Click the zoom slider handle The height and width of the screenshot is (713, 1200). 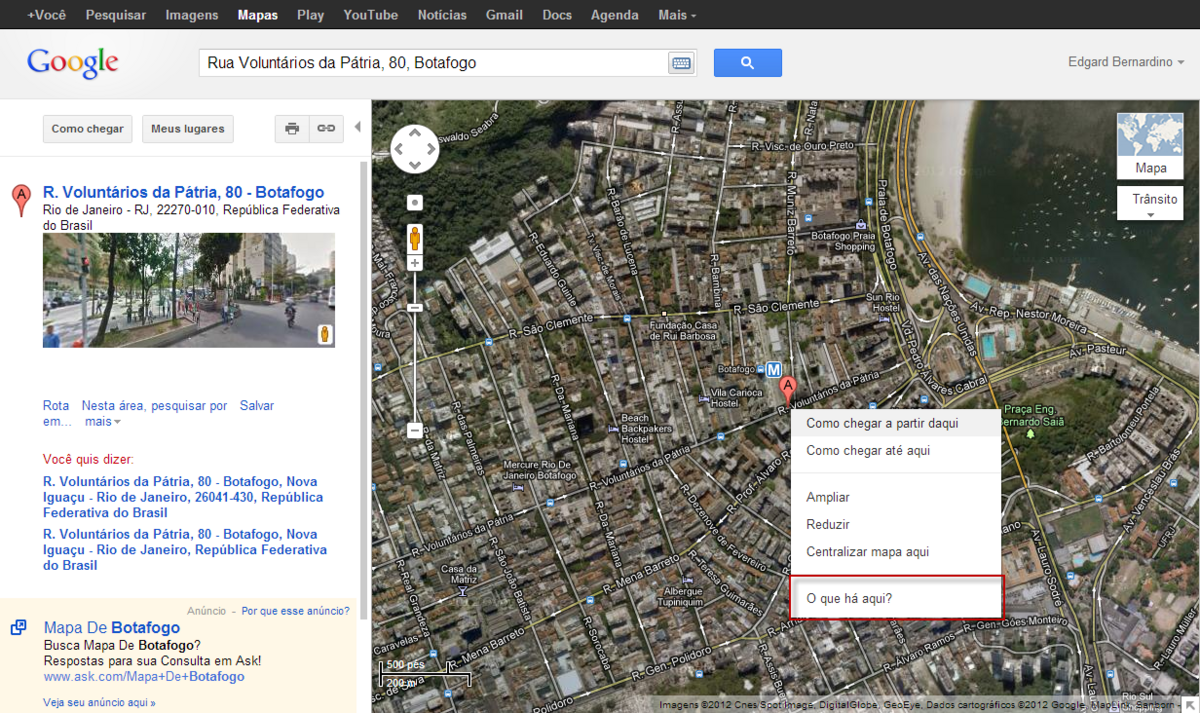[415, 308]
